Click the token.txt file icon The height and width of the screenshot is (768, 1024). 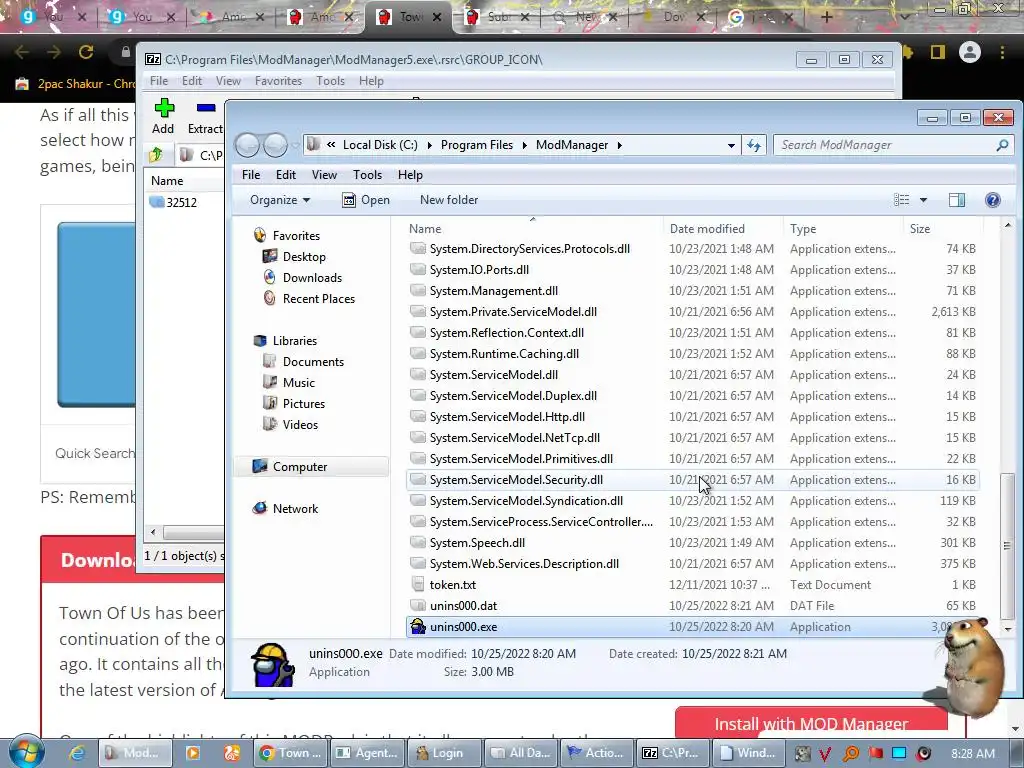click(x=417, y=584)
